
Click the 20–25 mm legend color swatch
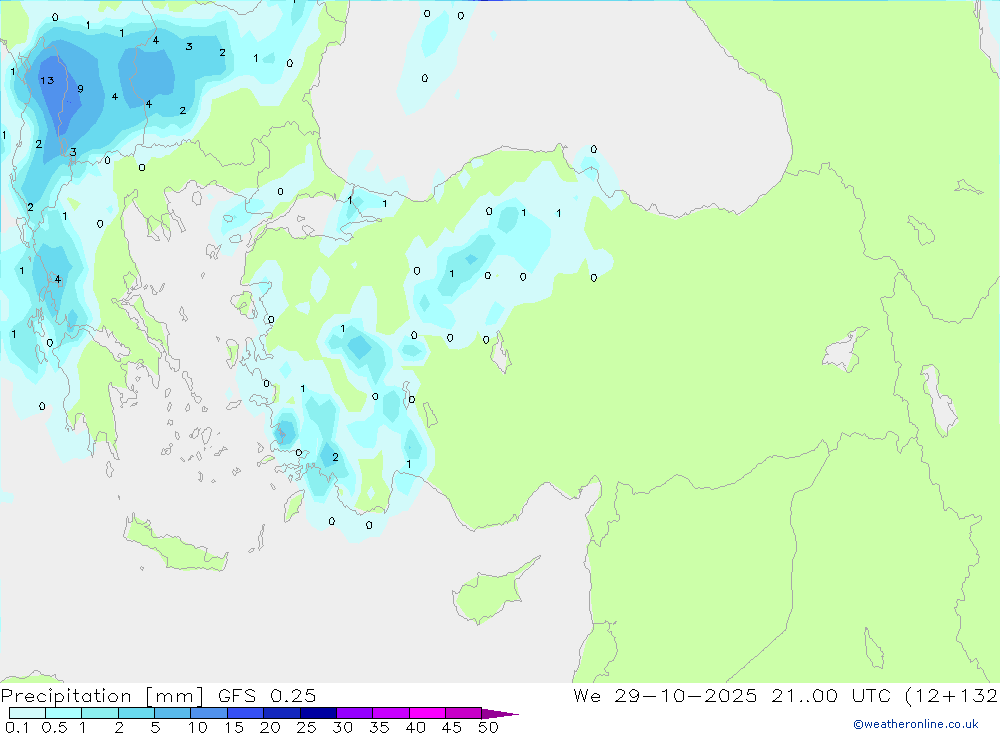(x=281, y=713)
